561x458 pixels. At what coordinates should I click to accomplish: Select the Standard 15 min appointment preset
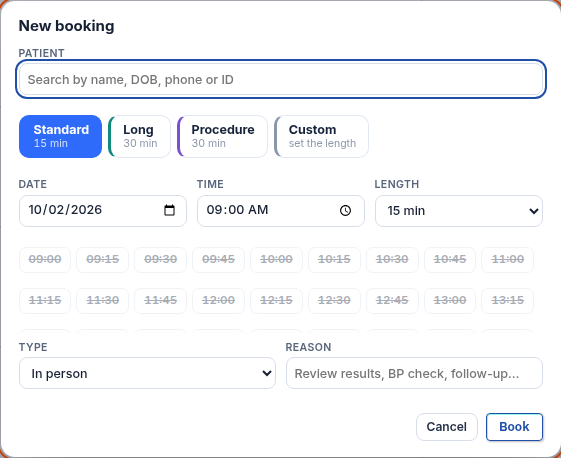point(60,136)
